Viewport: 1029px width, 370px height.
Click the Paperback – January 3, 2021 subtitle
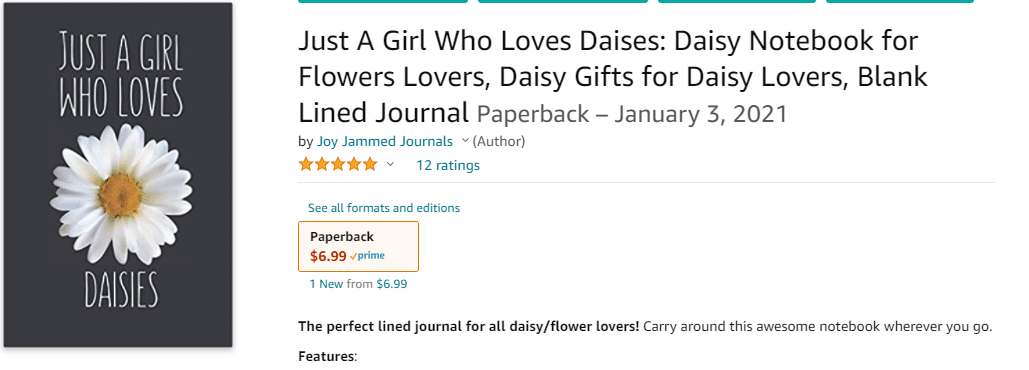[631, 114]
